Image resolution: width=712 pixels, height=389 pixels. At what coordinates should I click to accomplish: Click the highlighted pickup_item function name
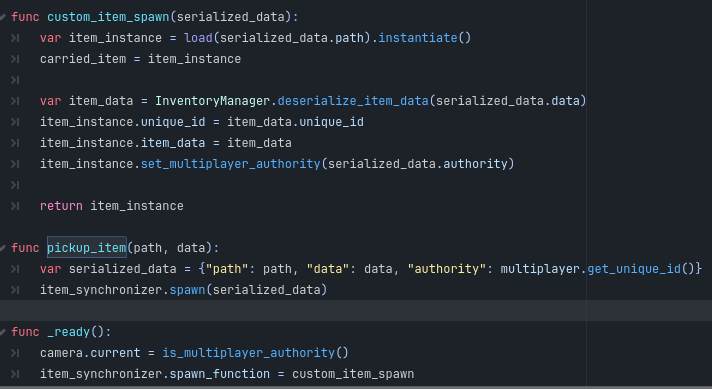click(87, 248)
